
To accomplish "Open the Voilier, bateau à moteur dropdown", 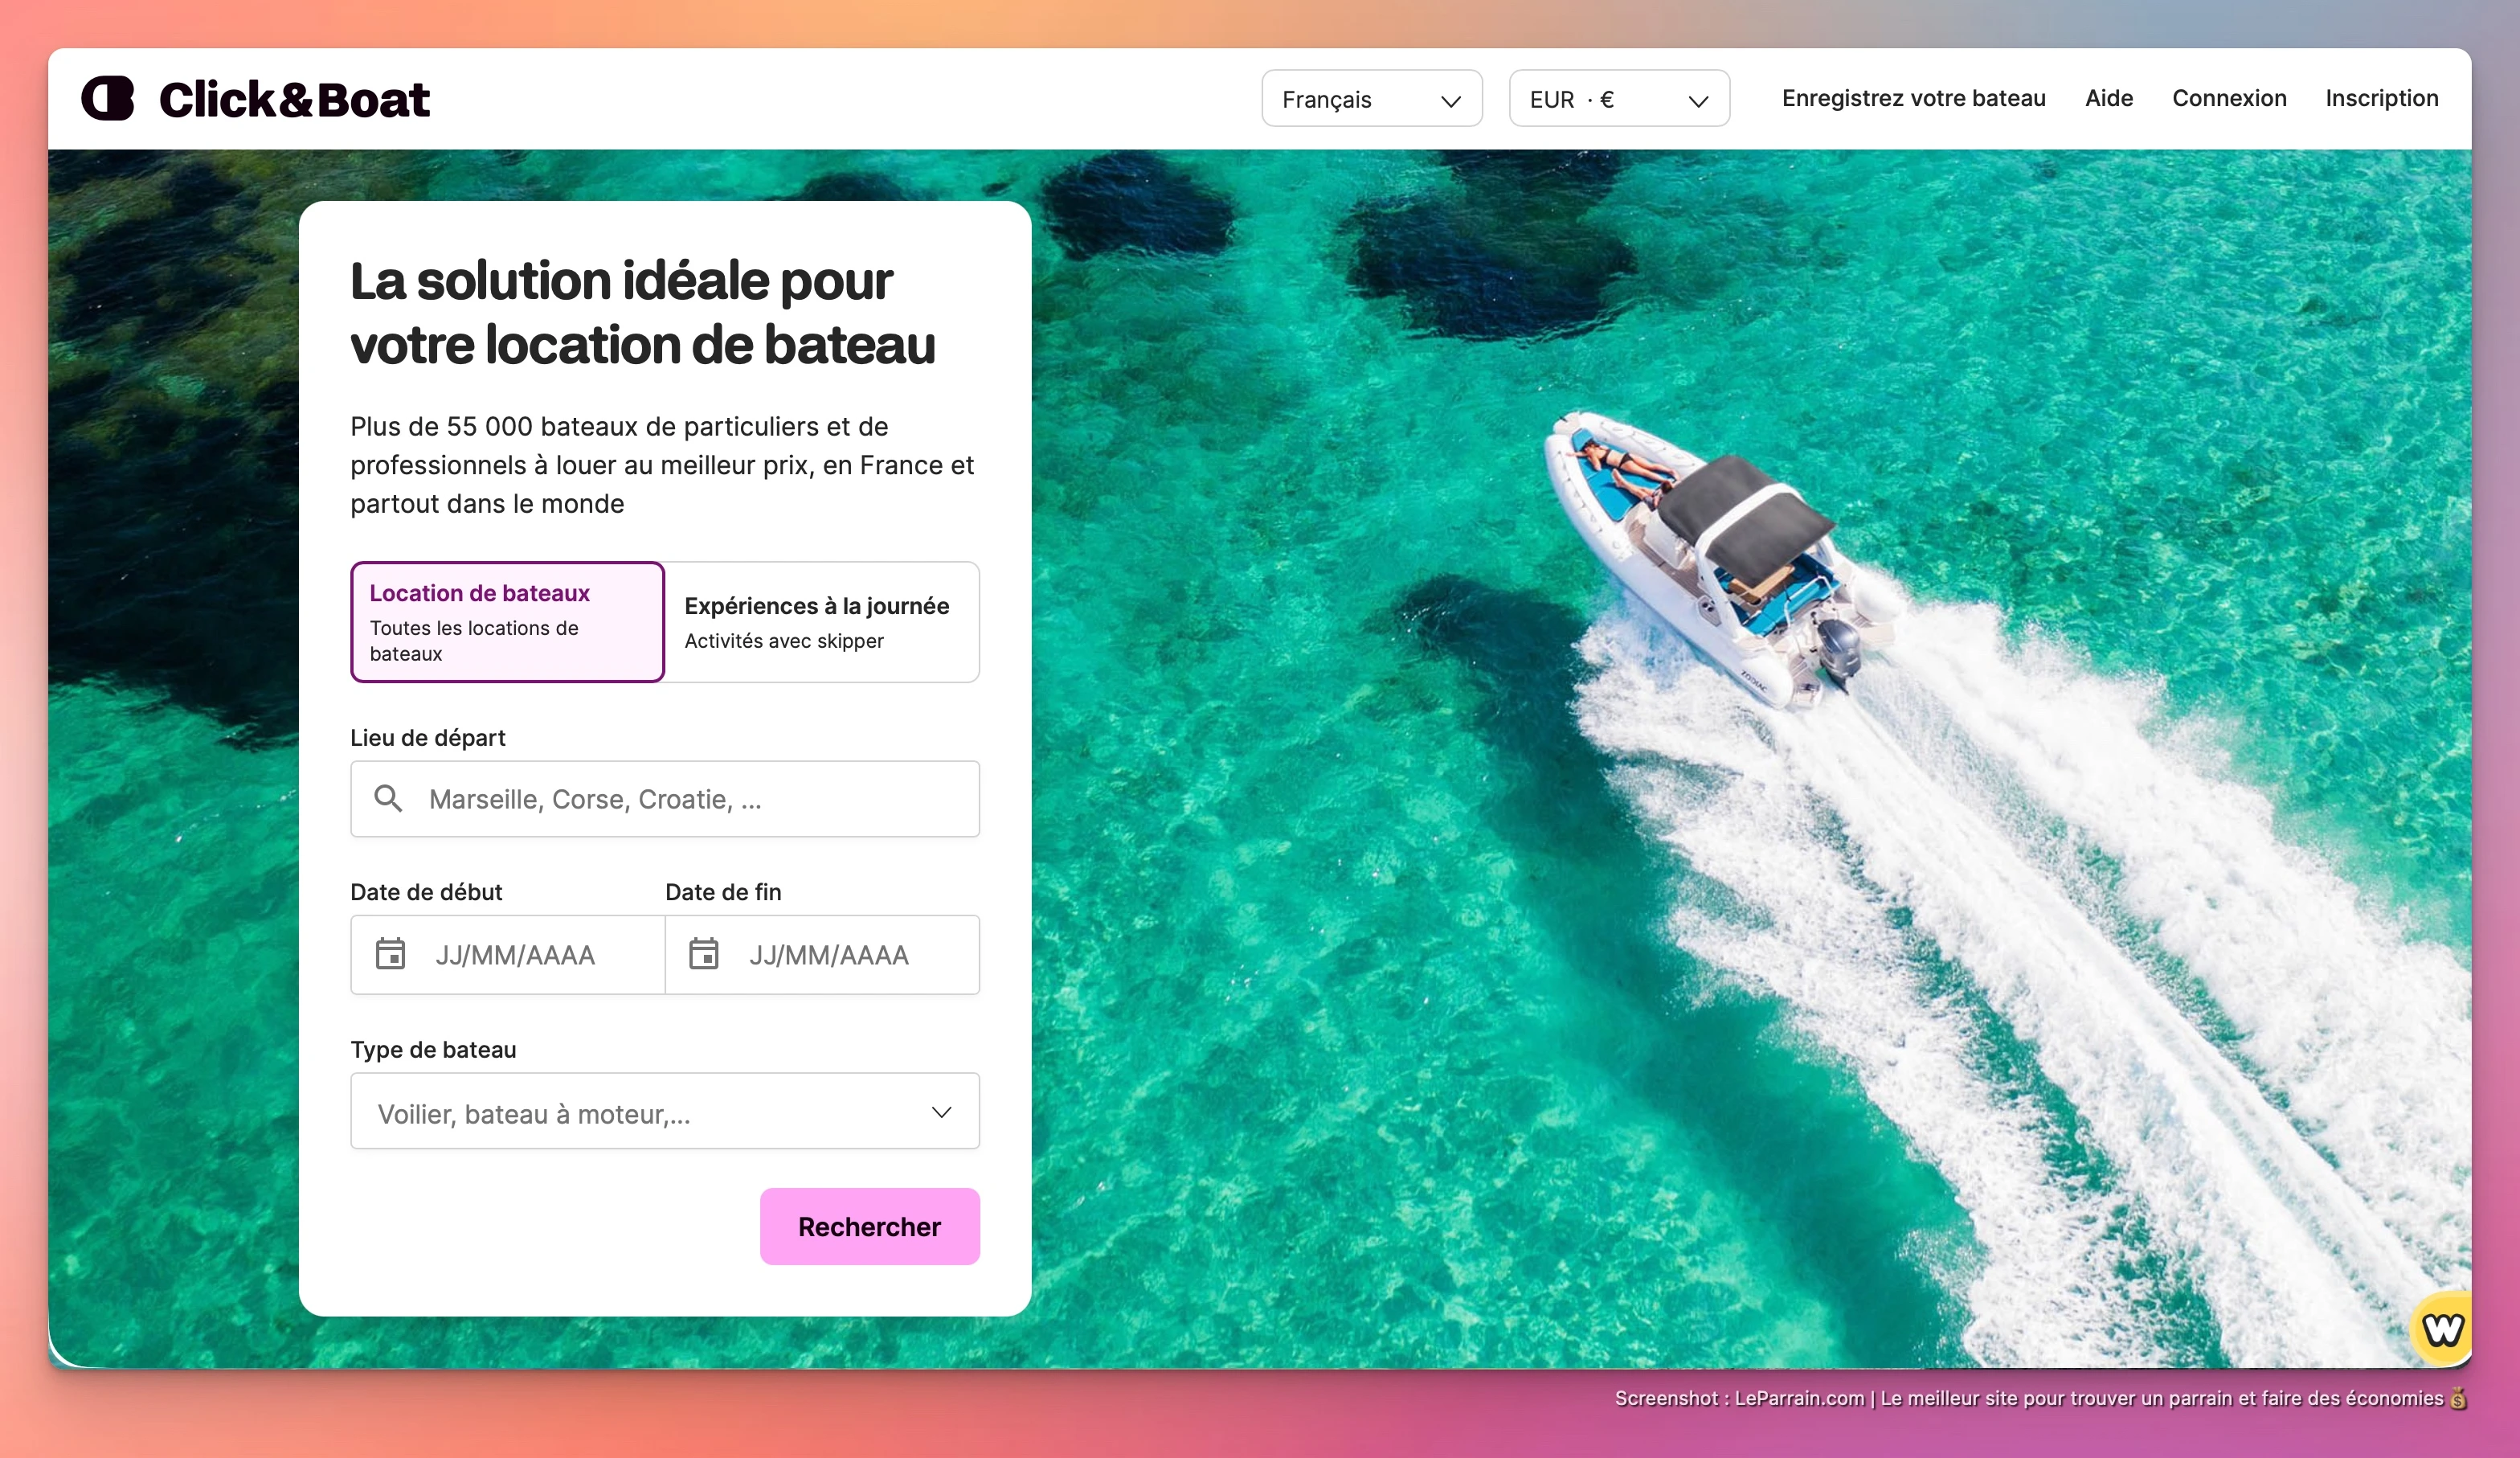I will coord(665,1111).
